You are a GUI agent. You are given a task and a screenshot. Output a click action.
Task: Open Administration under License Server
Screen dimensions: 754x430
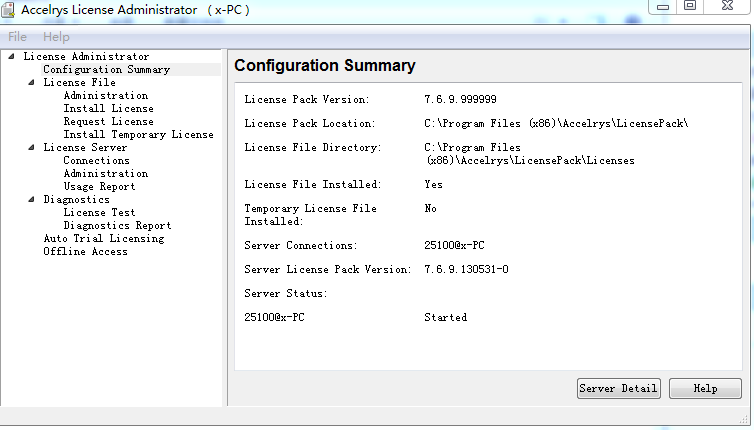[x=105, y=174]
